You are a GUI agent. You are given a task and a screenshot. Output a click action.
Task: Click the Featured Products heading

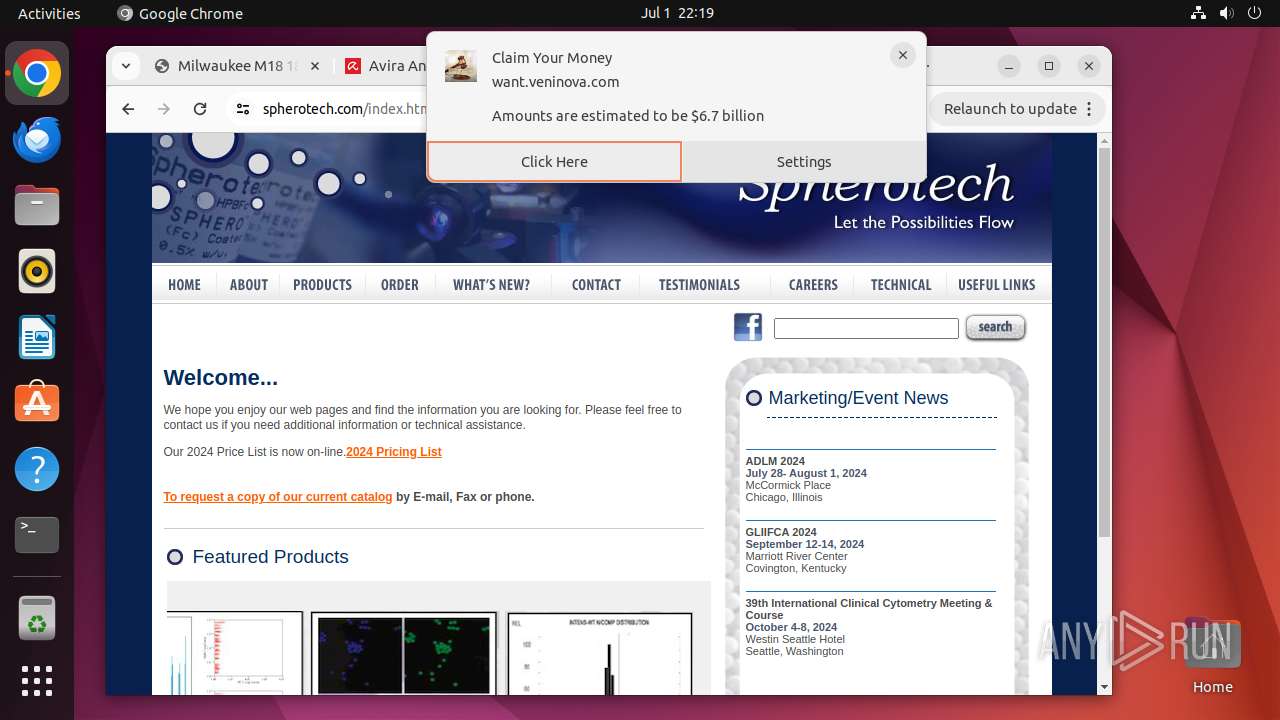(x=270, y=557)
